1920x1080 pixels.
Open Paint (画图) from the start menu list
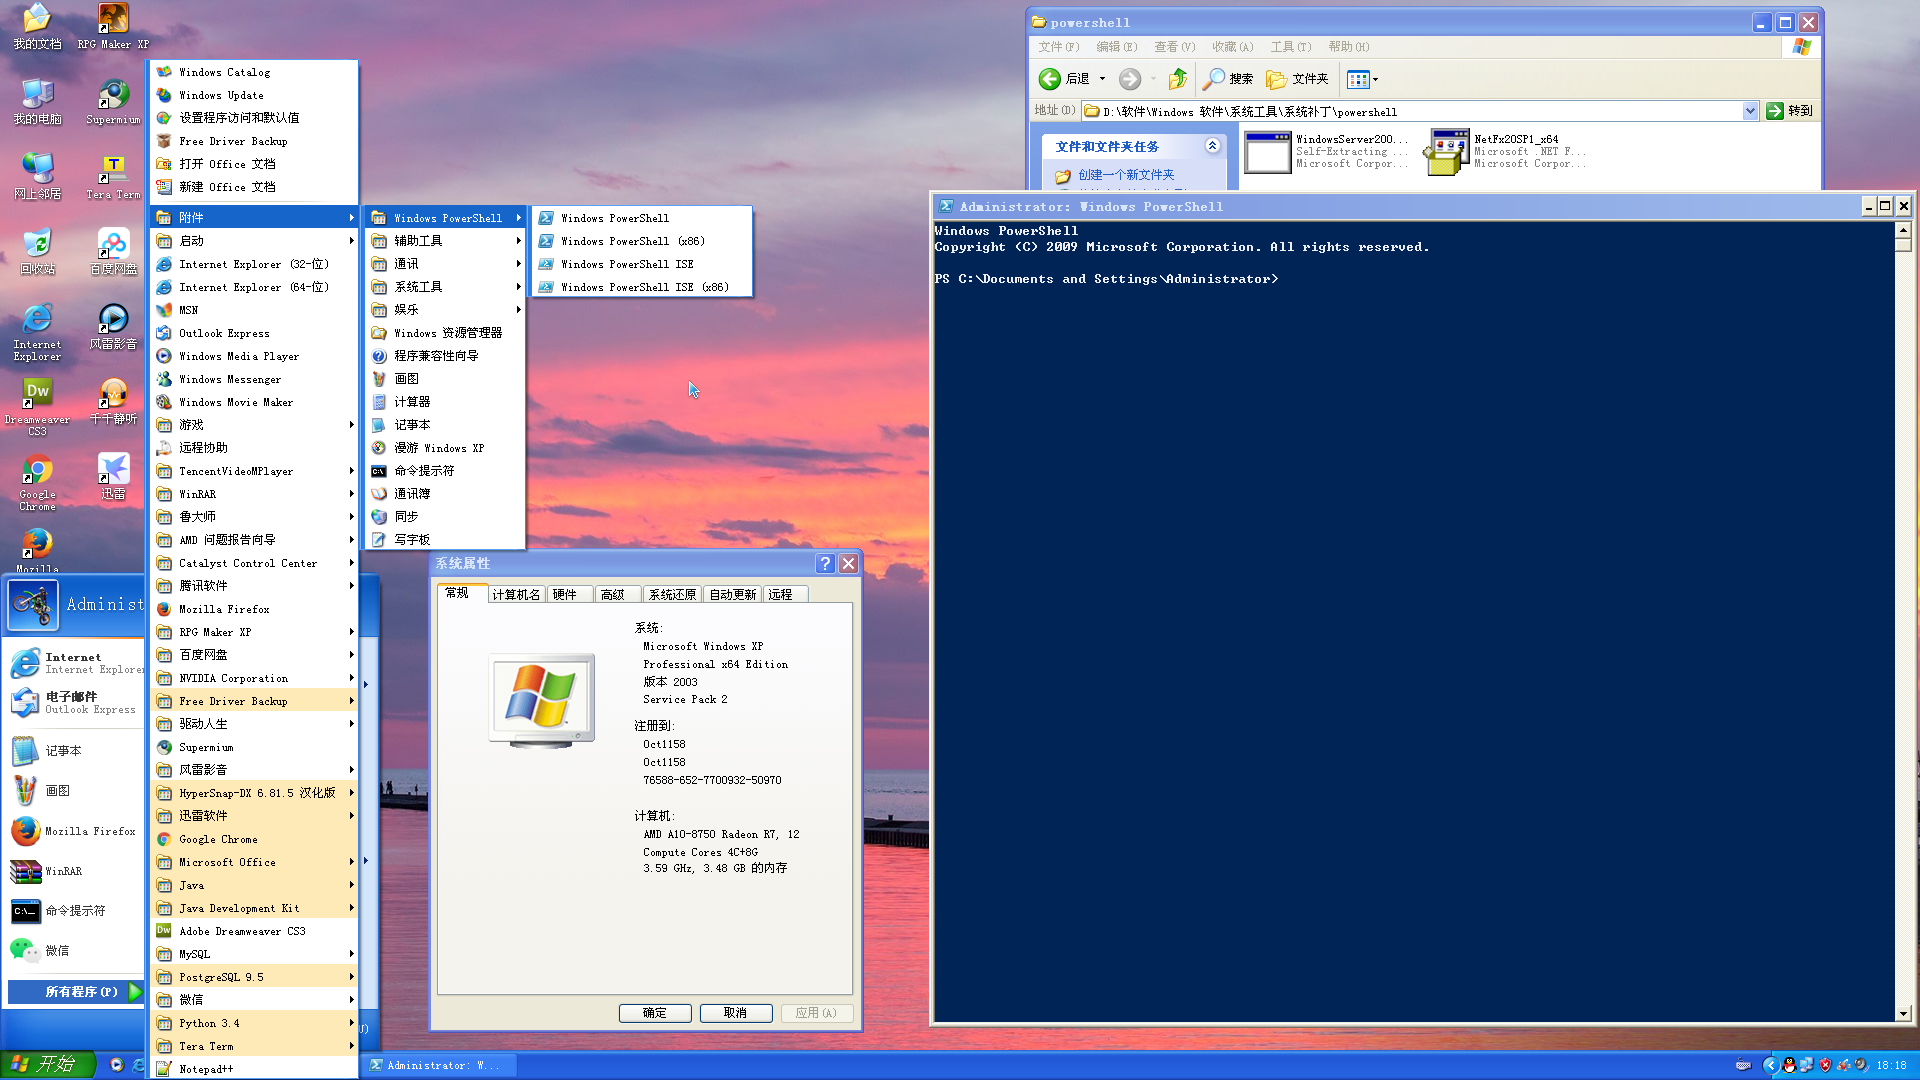coord(43,791)
